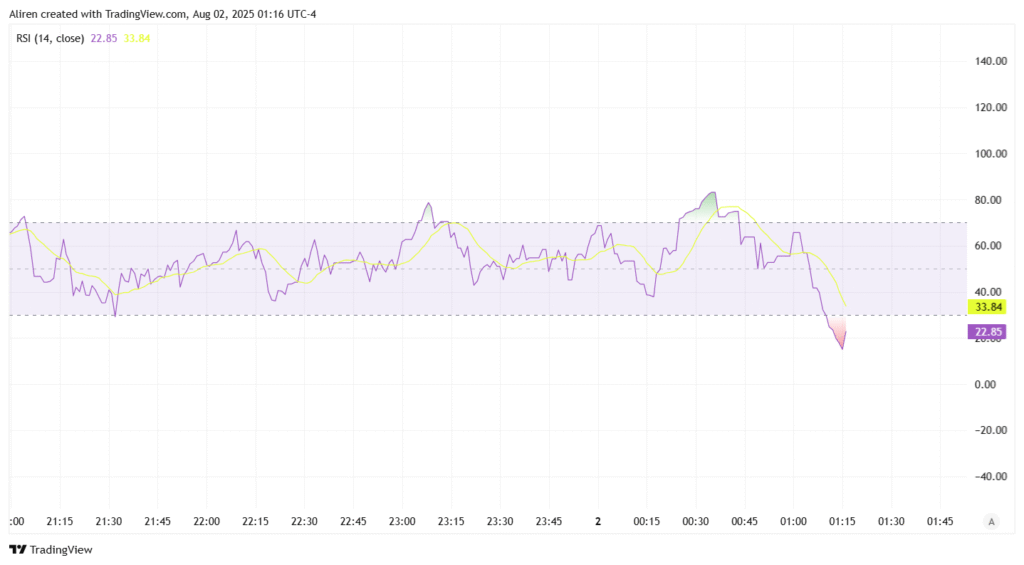Click the 40.00 price scale label
Screen dimensions: 1024x565
pyautogui.click(x=988, y=292)
